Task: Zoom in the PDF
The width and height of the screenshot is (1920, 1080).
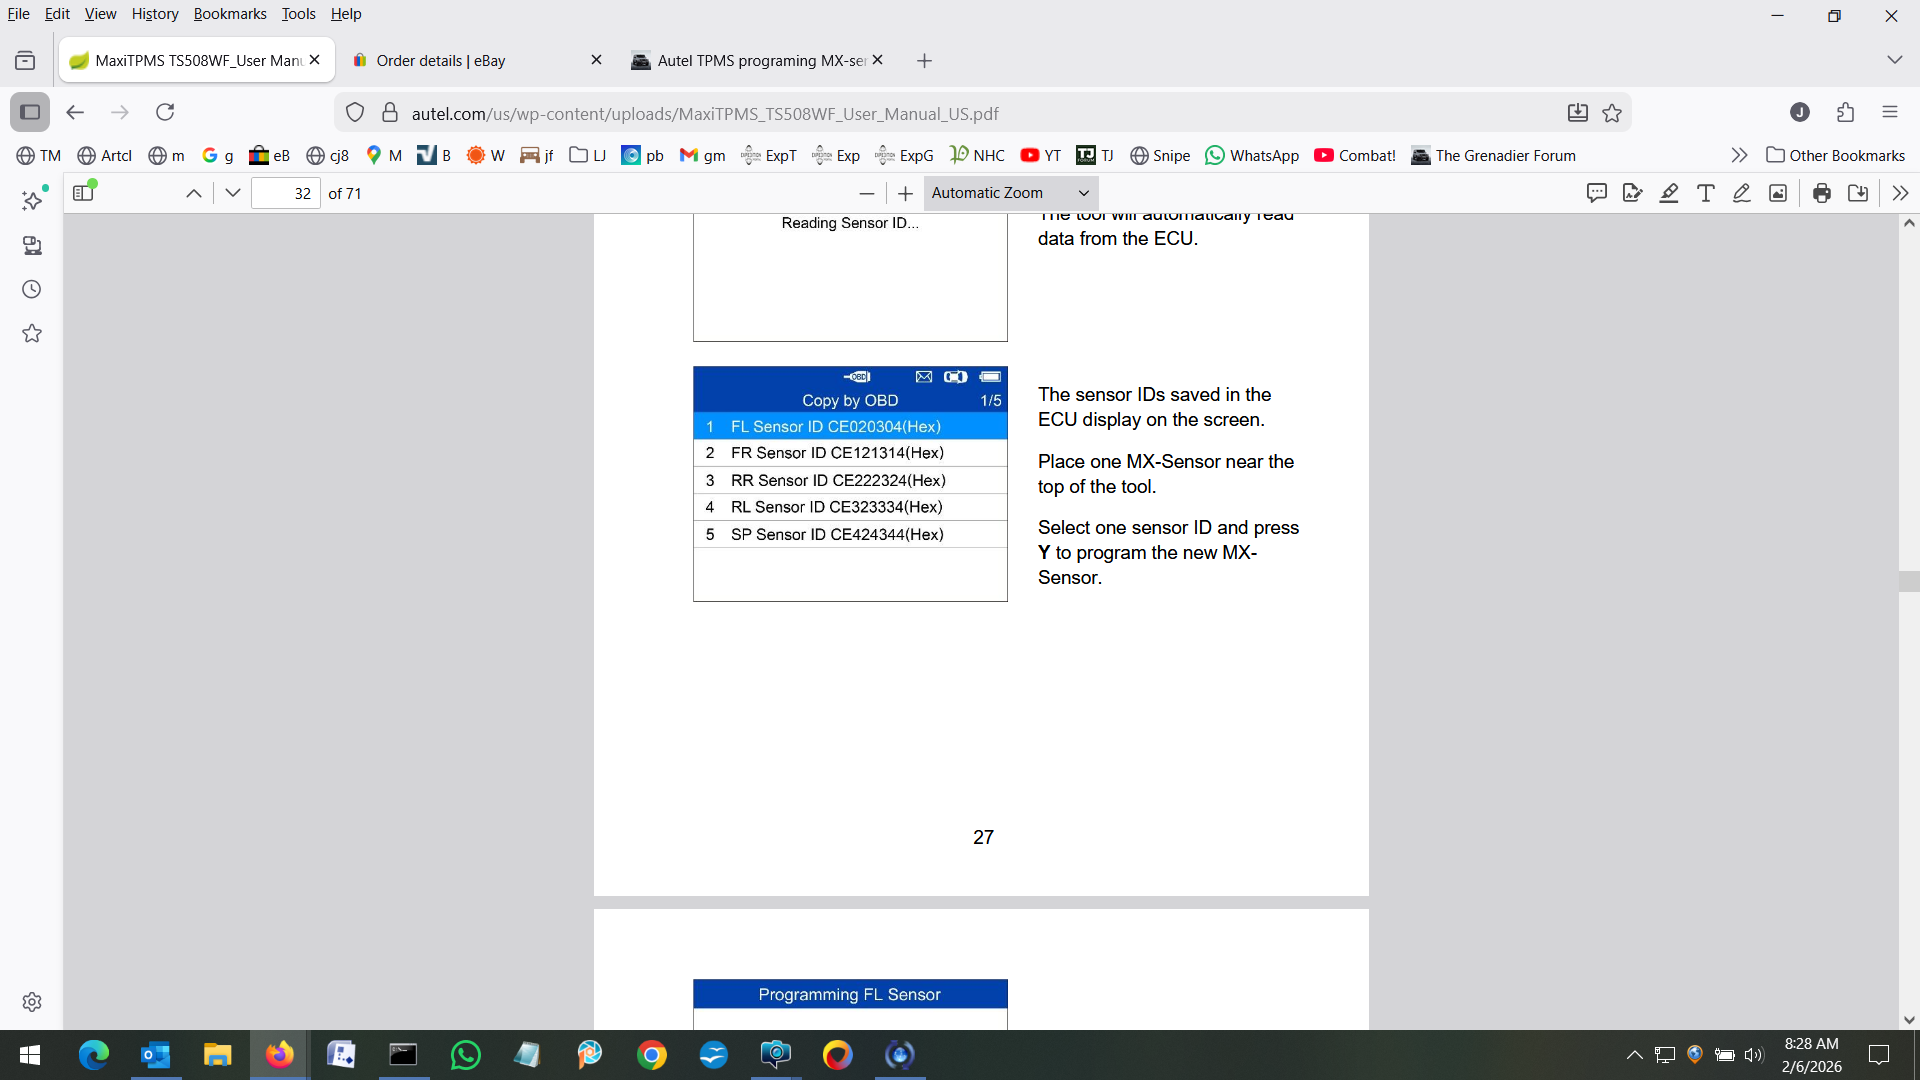Action: pyautogui.click(x=906, y=193)
